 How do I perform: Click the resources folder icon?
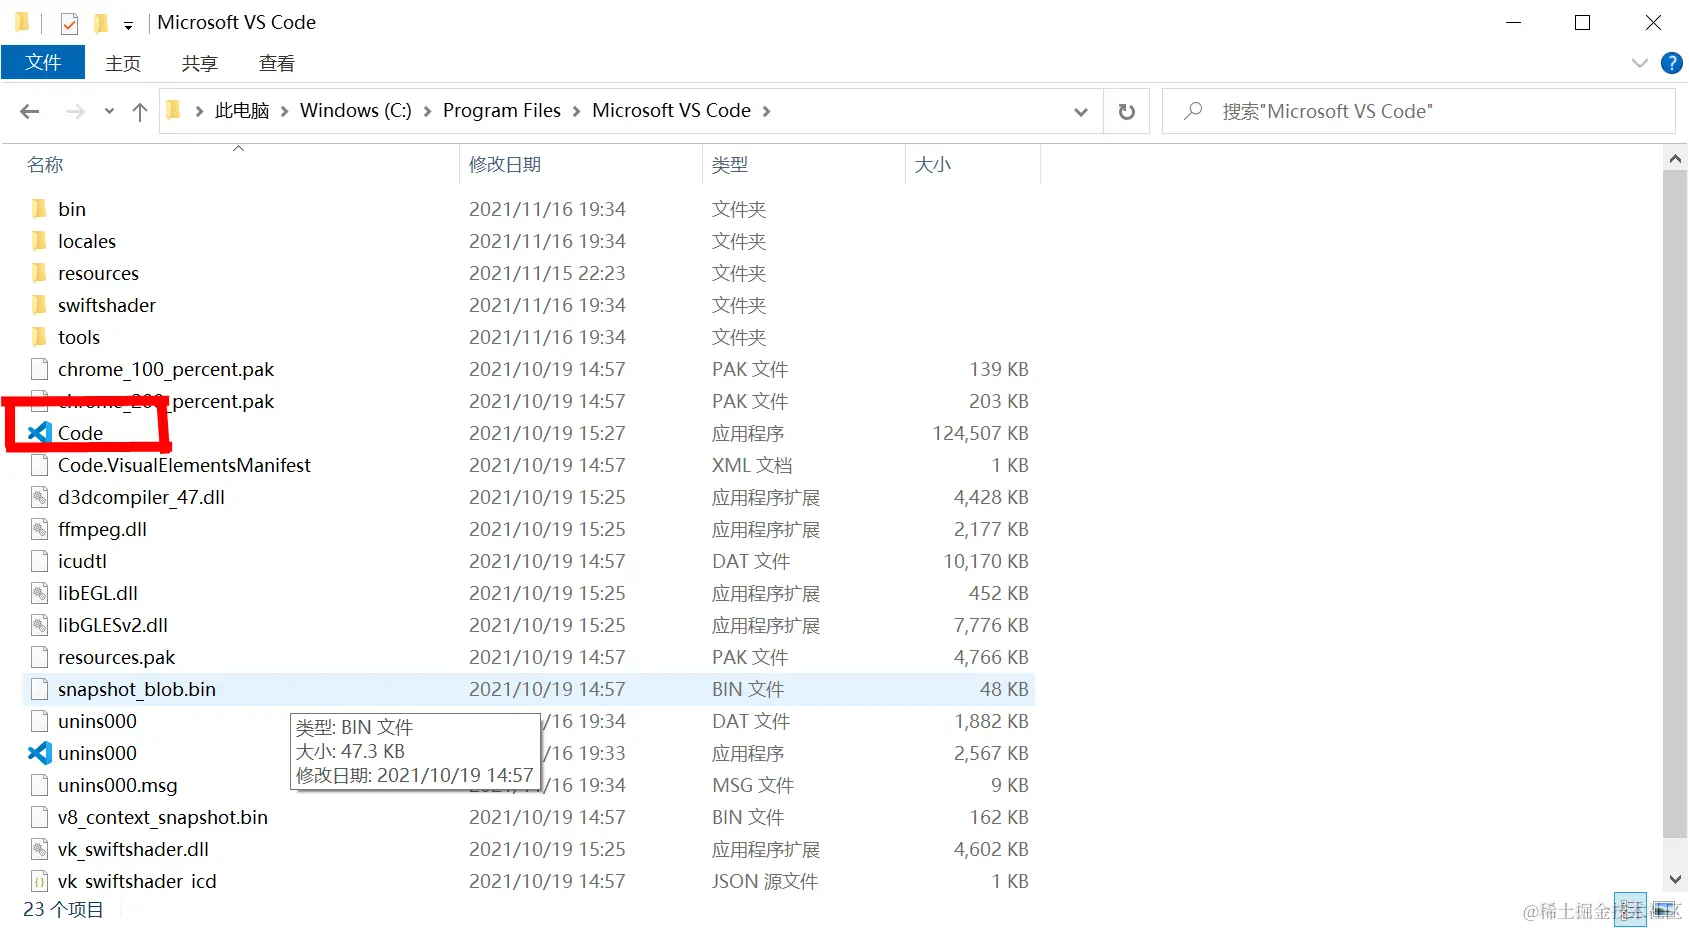coord(39,273)
